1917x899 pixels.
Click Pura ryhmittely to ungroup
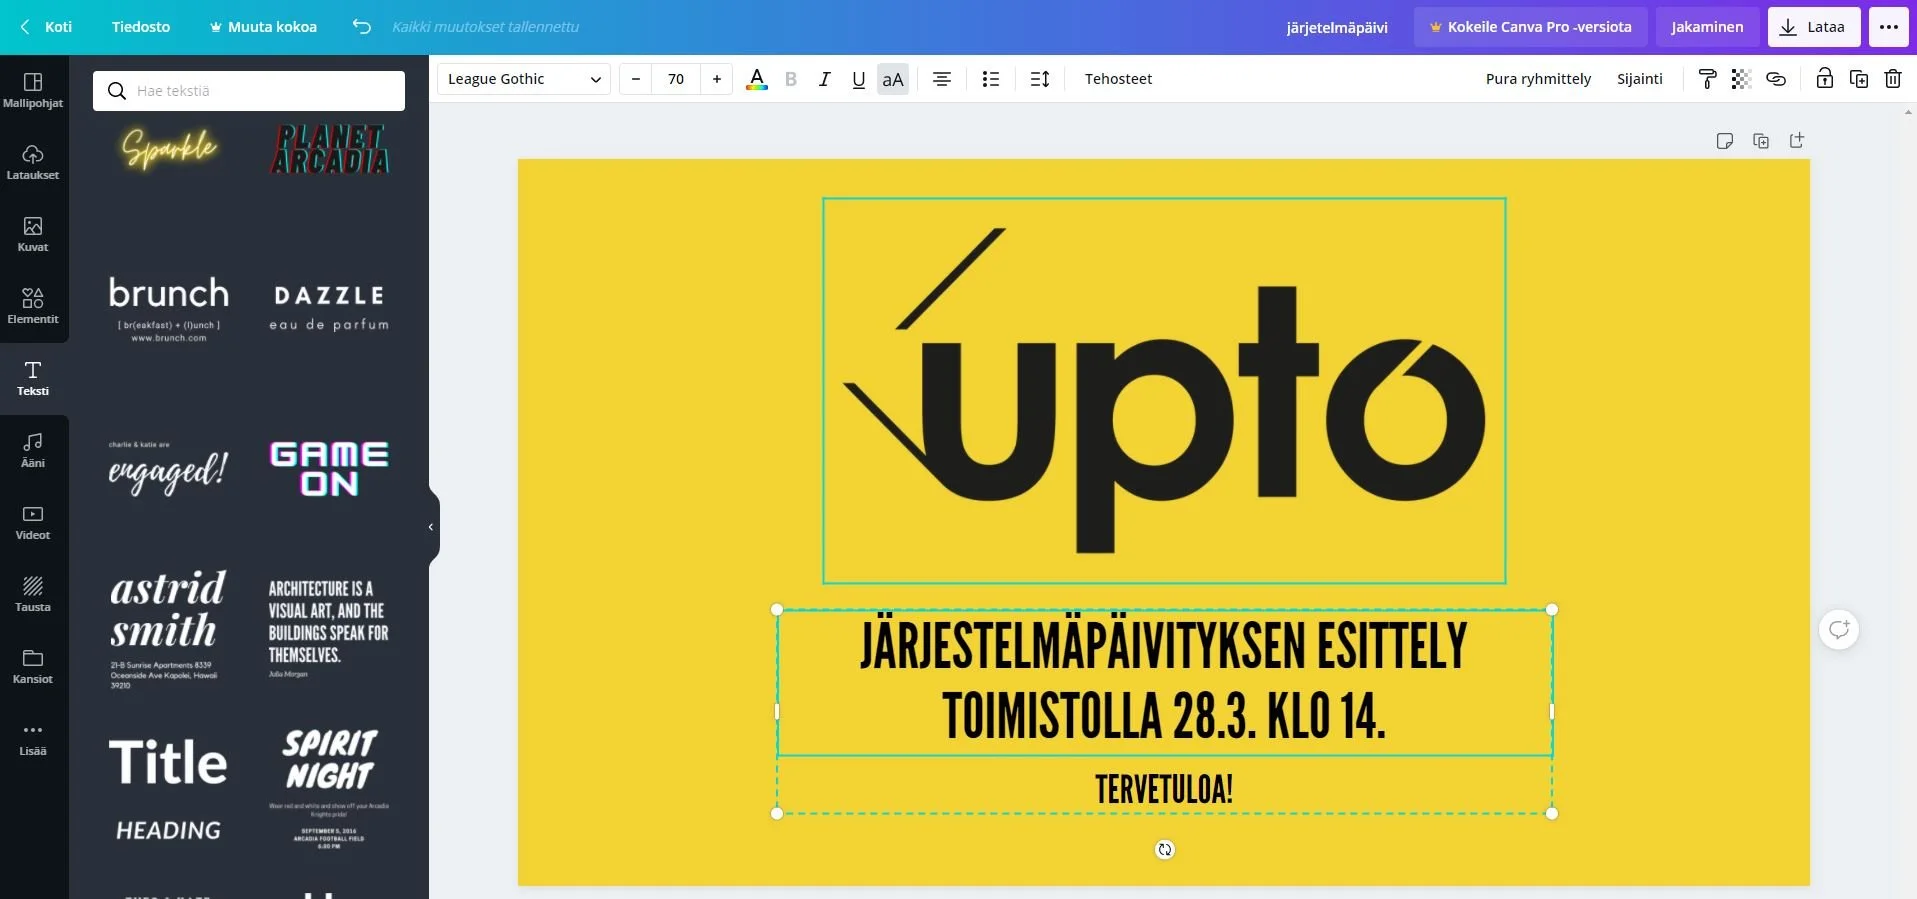(x=1538, y=79)
